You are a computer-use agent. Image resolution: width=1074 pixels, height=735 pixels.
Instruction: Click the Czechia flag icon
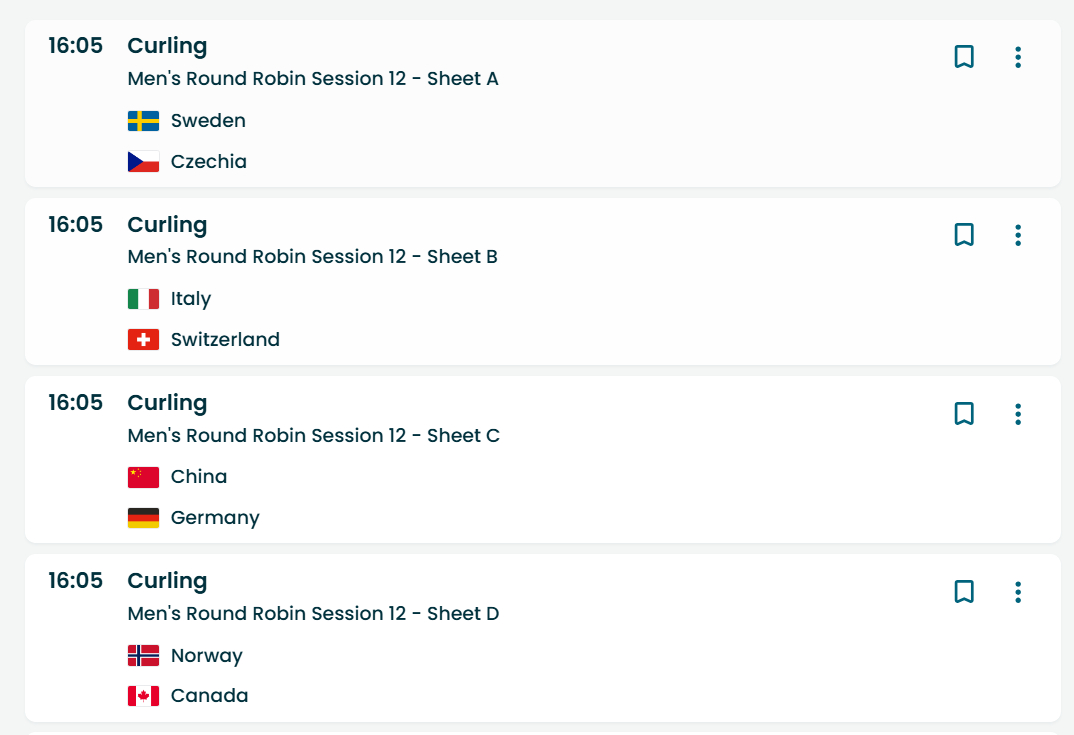tap(143, 162)
